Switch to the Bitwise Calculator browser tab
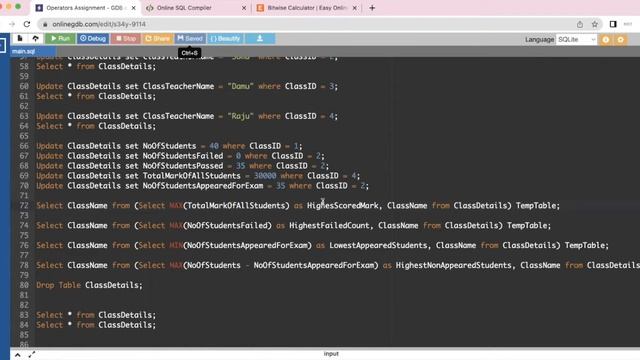 pos(307,8)
